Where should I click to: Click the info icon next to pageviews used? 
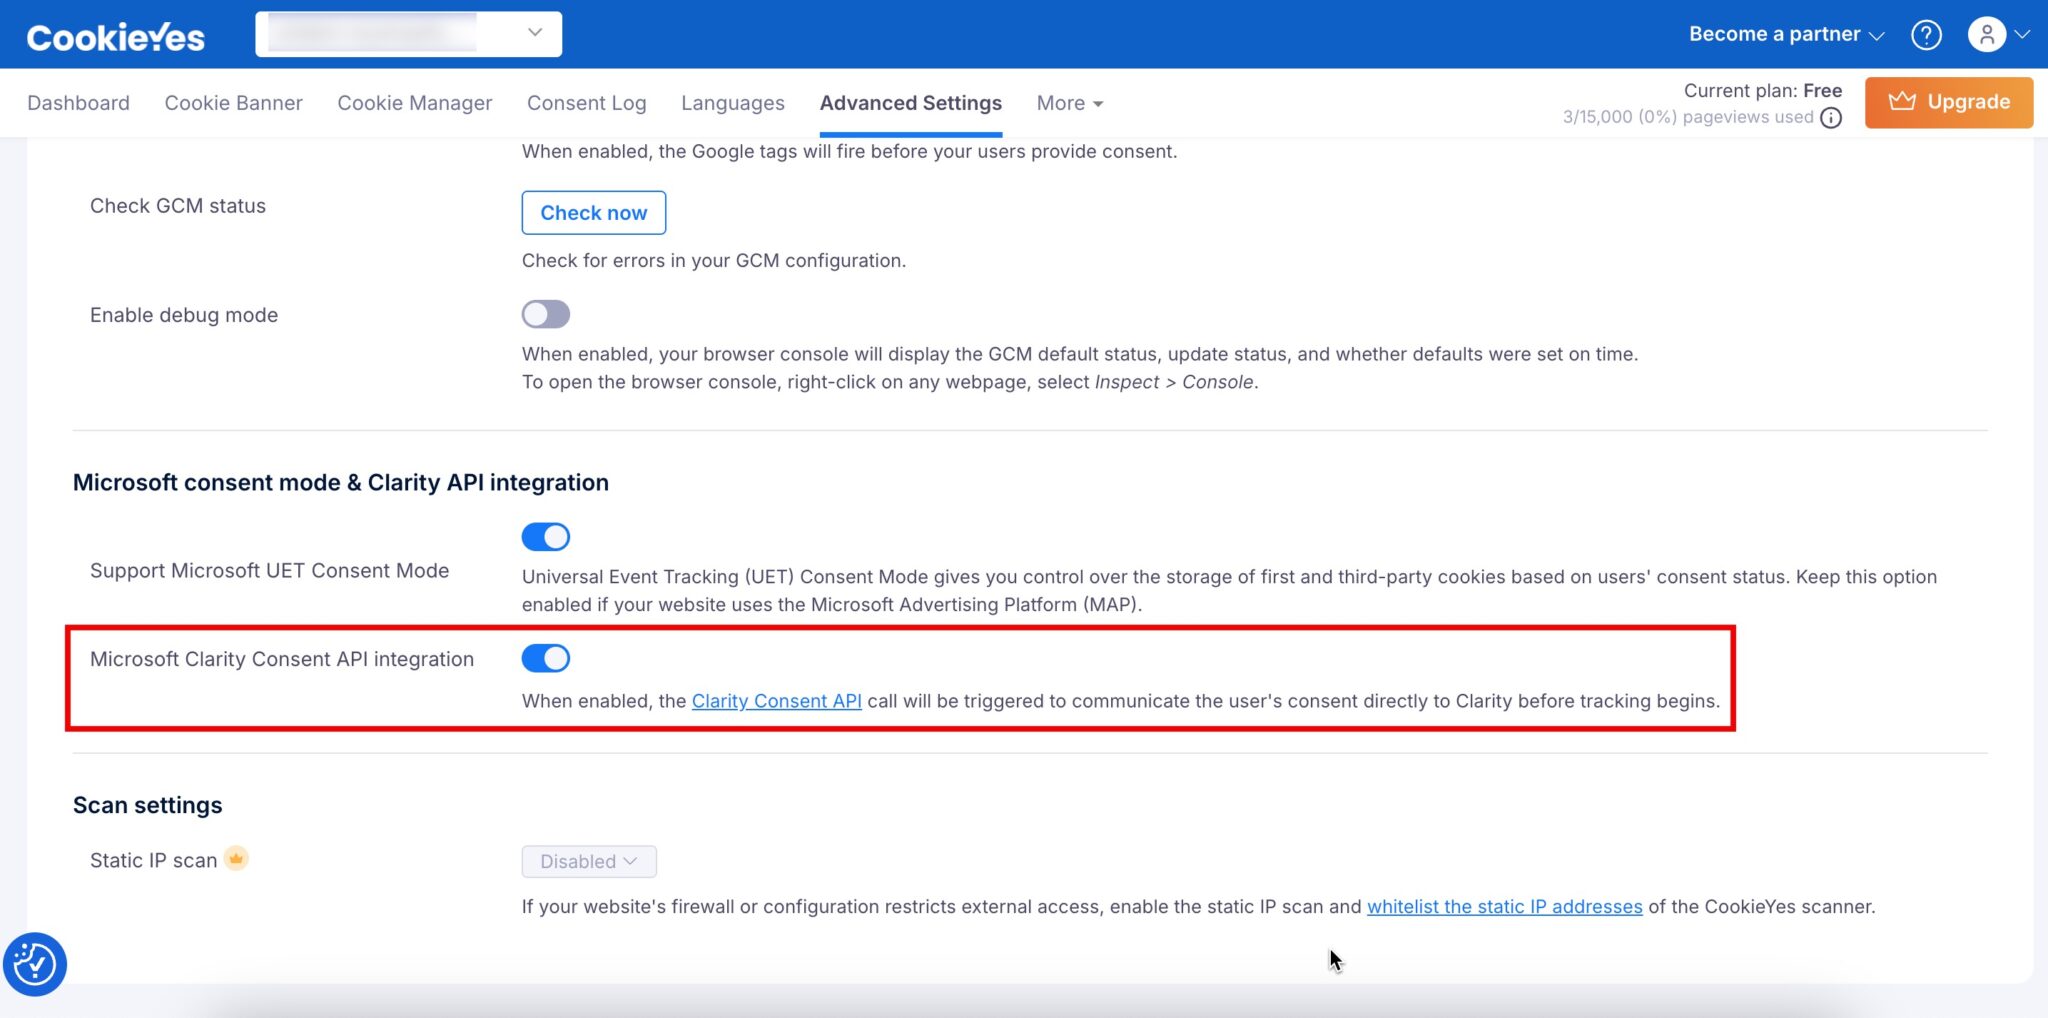(1832, 117)
